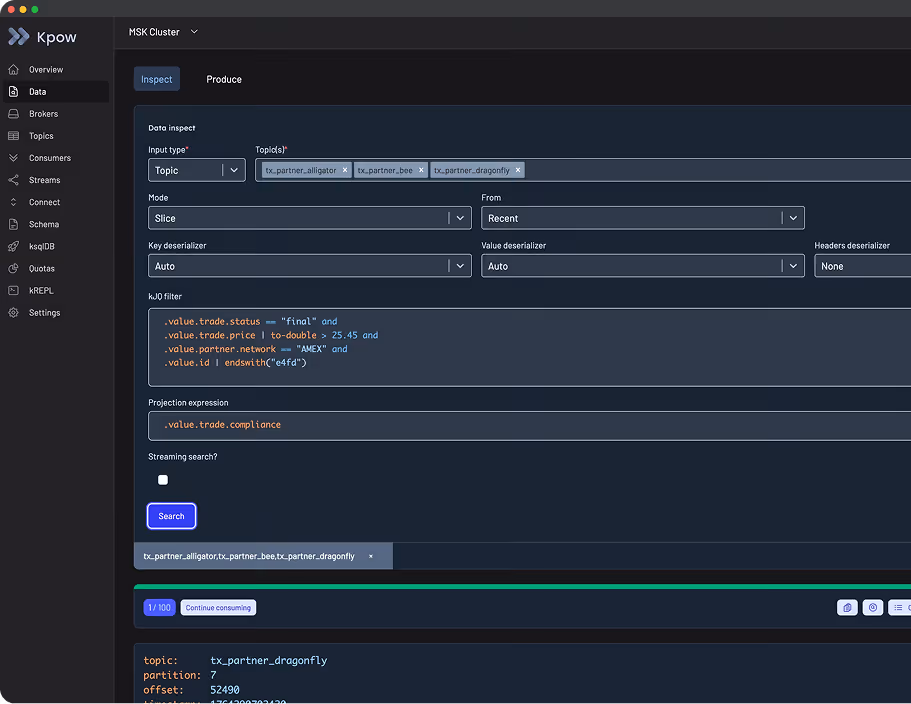Open the Input type Topic dropdown
This screenshot has width=911, height=704.
pos(197,170)
